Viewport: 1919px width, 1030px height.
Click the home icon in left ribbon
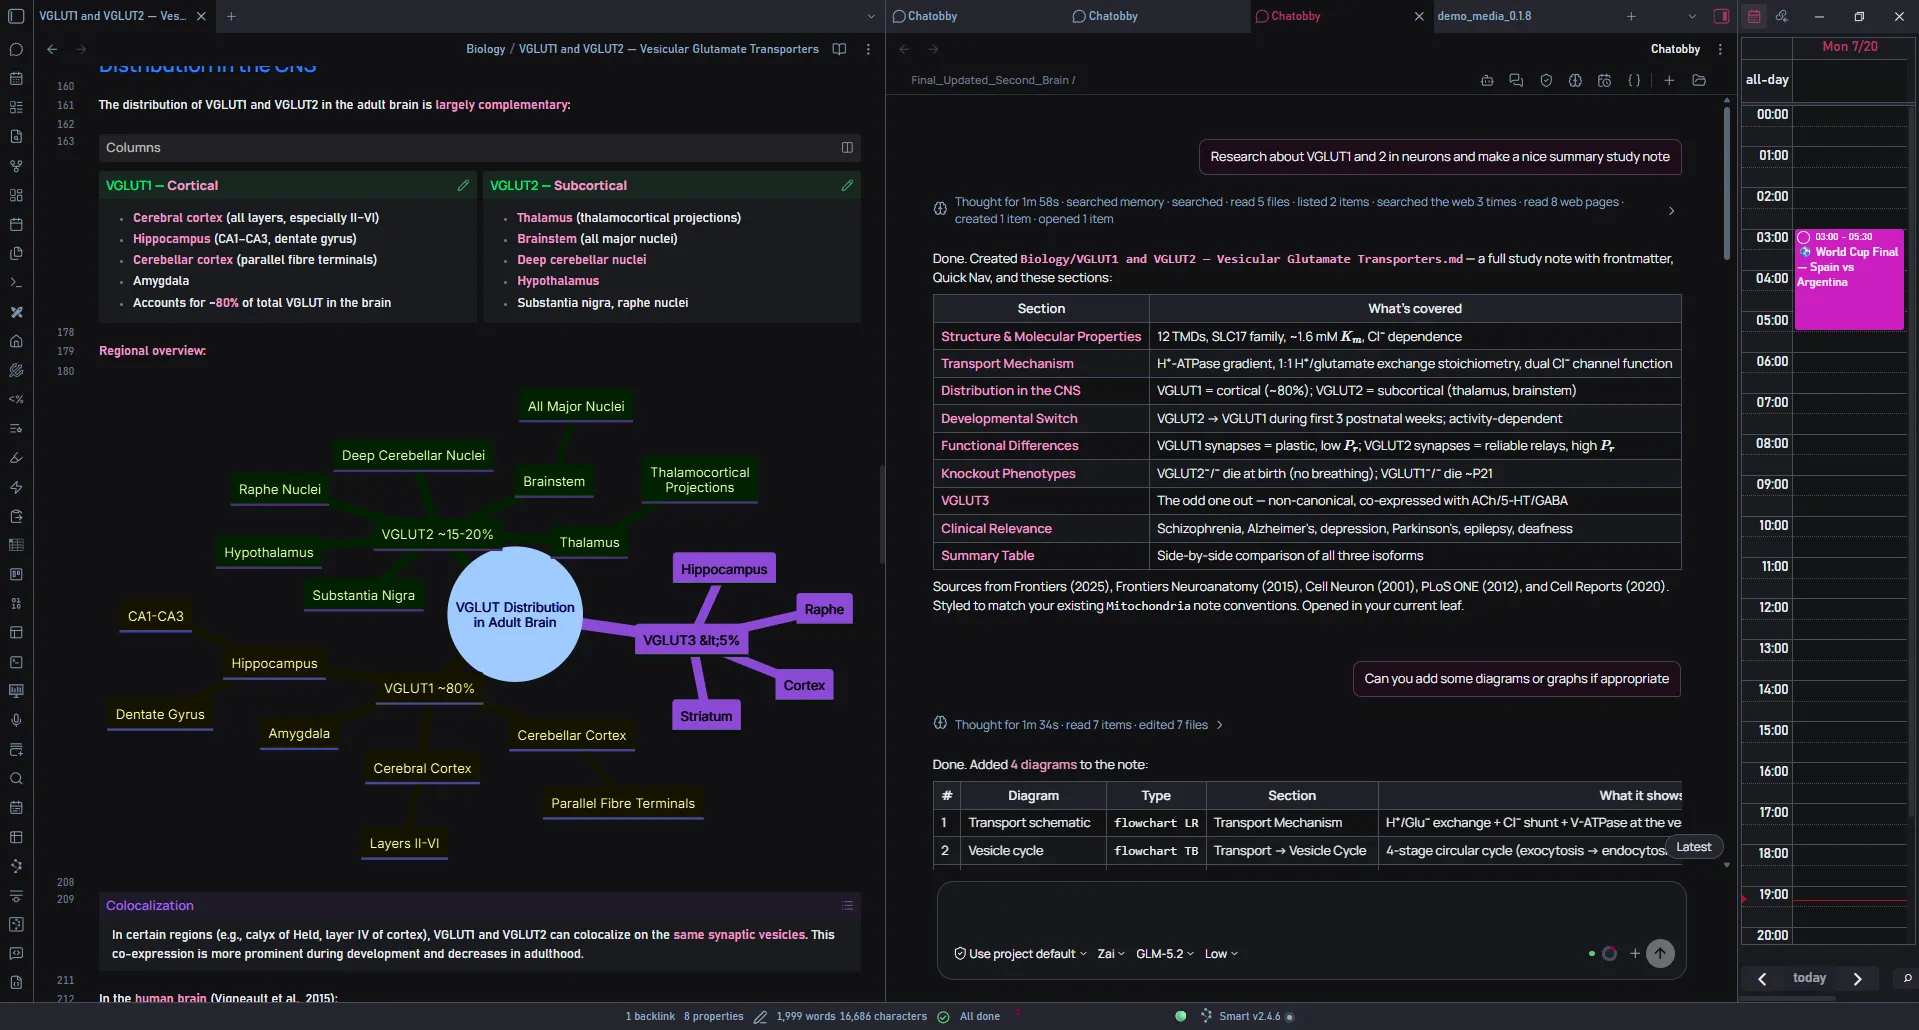point(16,341)
